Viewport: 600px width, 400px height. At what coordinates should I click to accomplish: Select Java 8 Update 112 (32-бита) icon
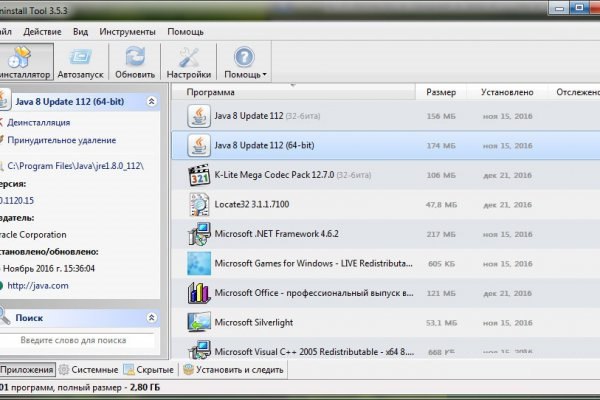pos(199,116)
